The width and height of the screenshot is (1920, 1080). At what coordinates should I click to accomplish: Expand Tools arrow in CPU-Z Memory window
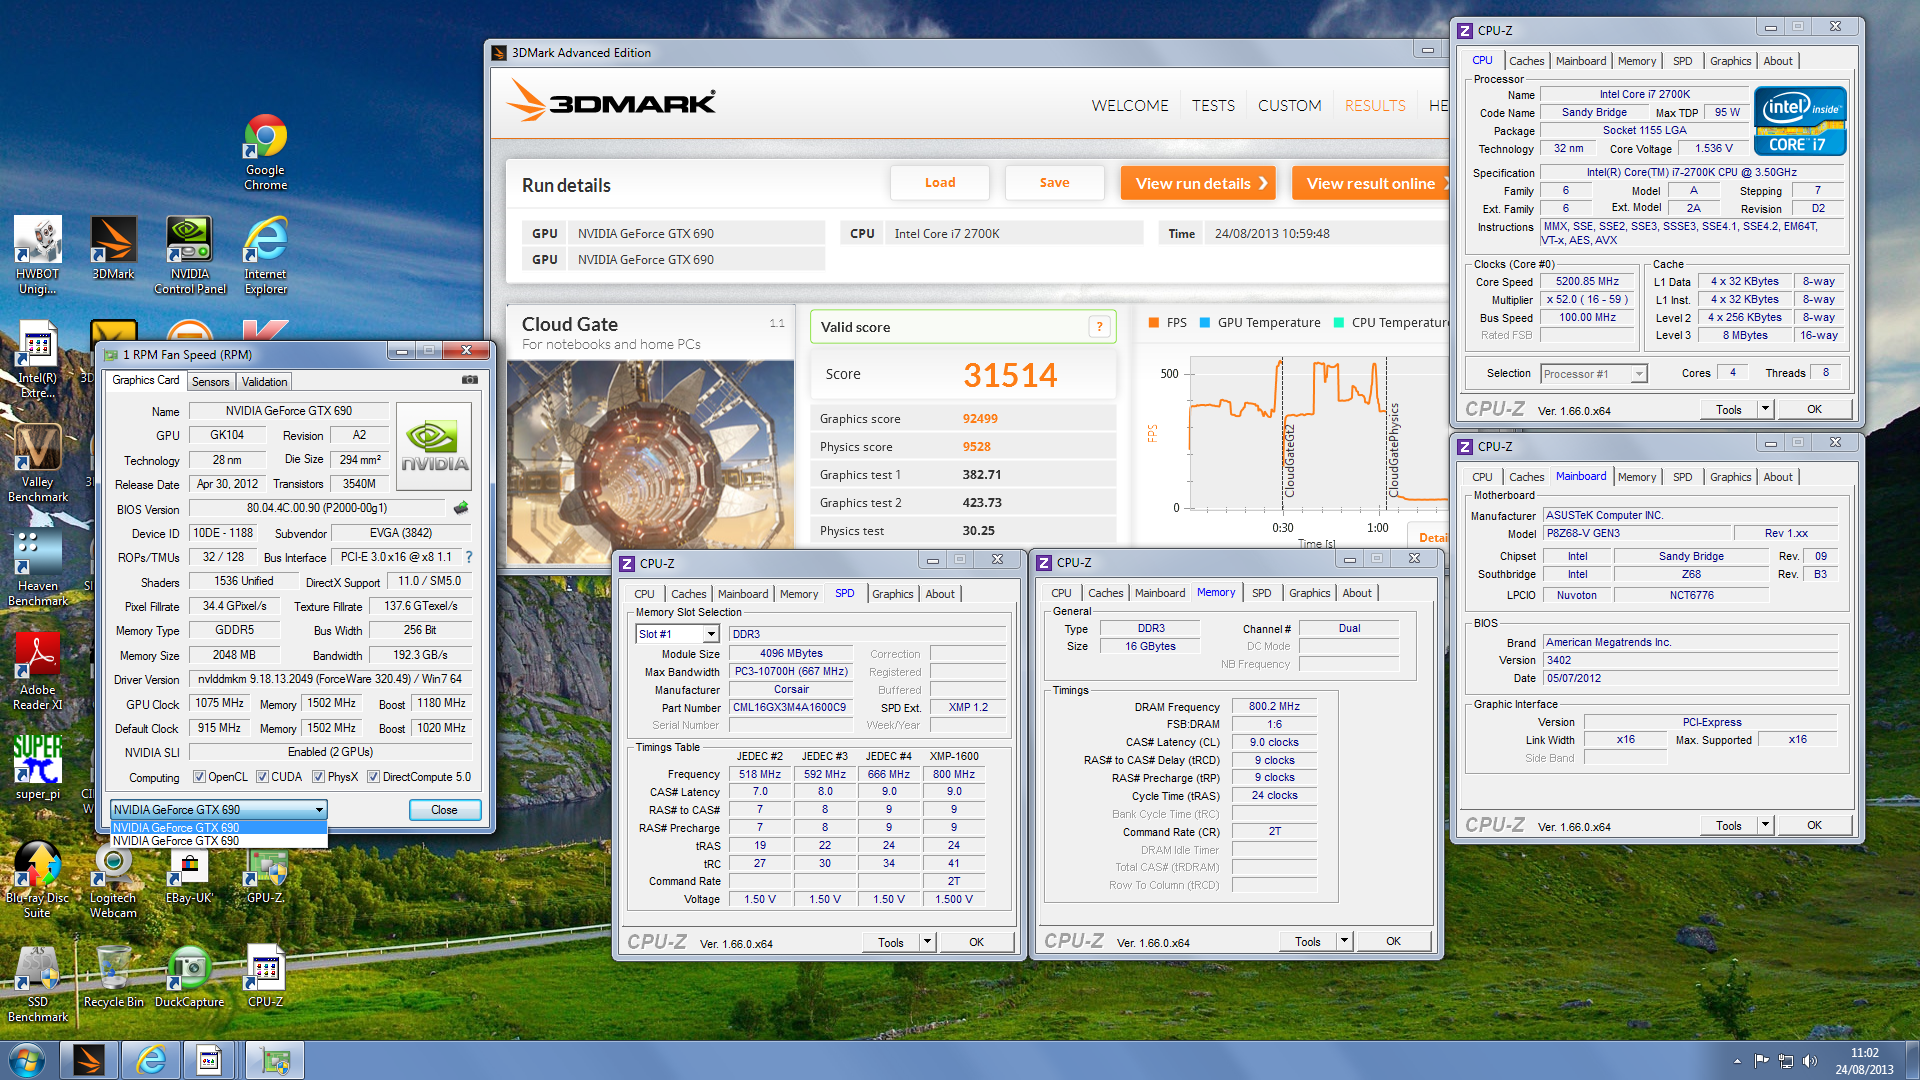coord(1344,941)
